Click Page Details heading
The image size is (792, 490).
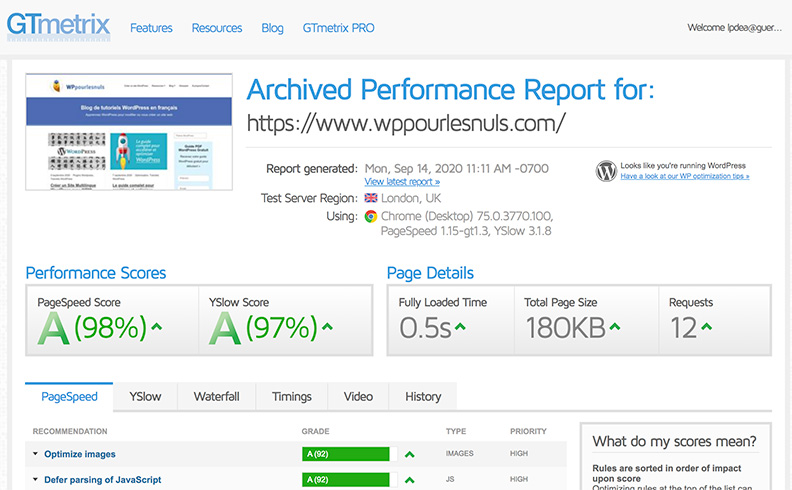(x=430, y=273)
